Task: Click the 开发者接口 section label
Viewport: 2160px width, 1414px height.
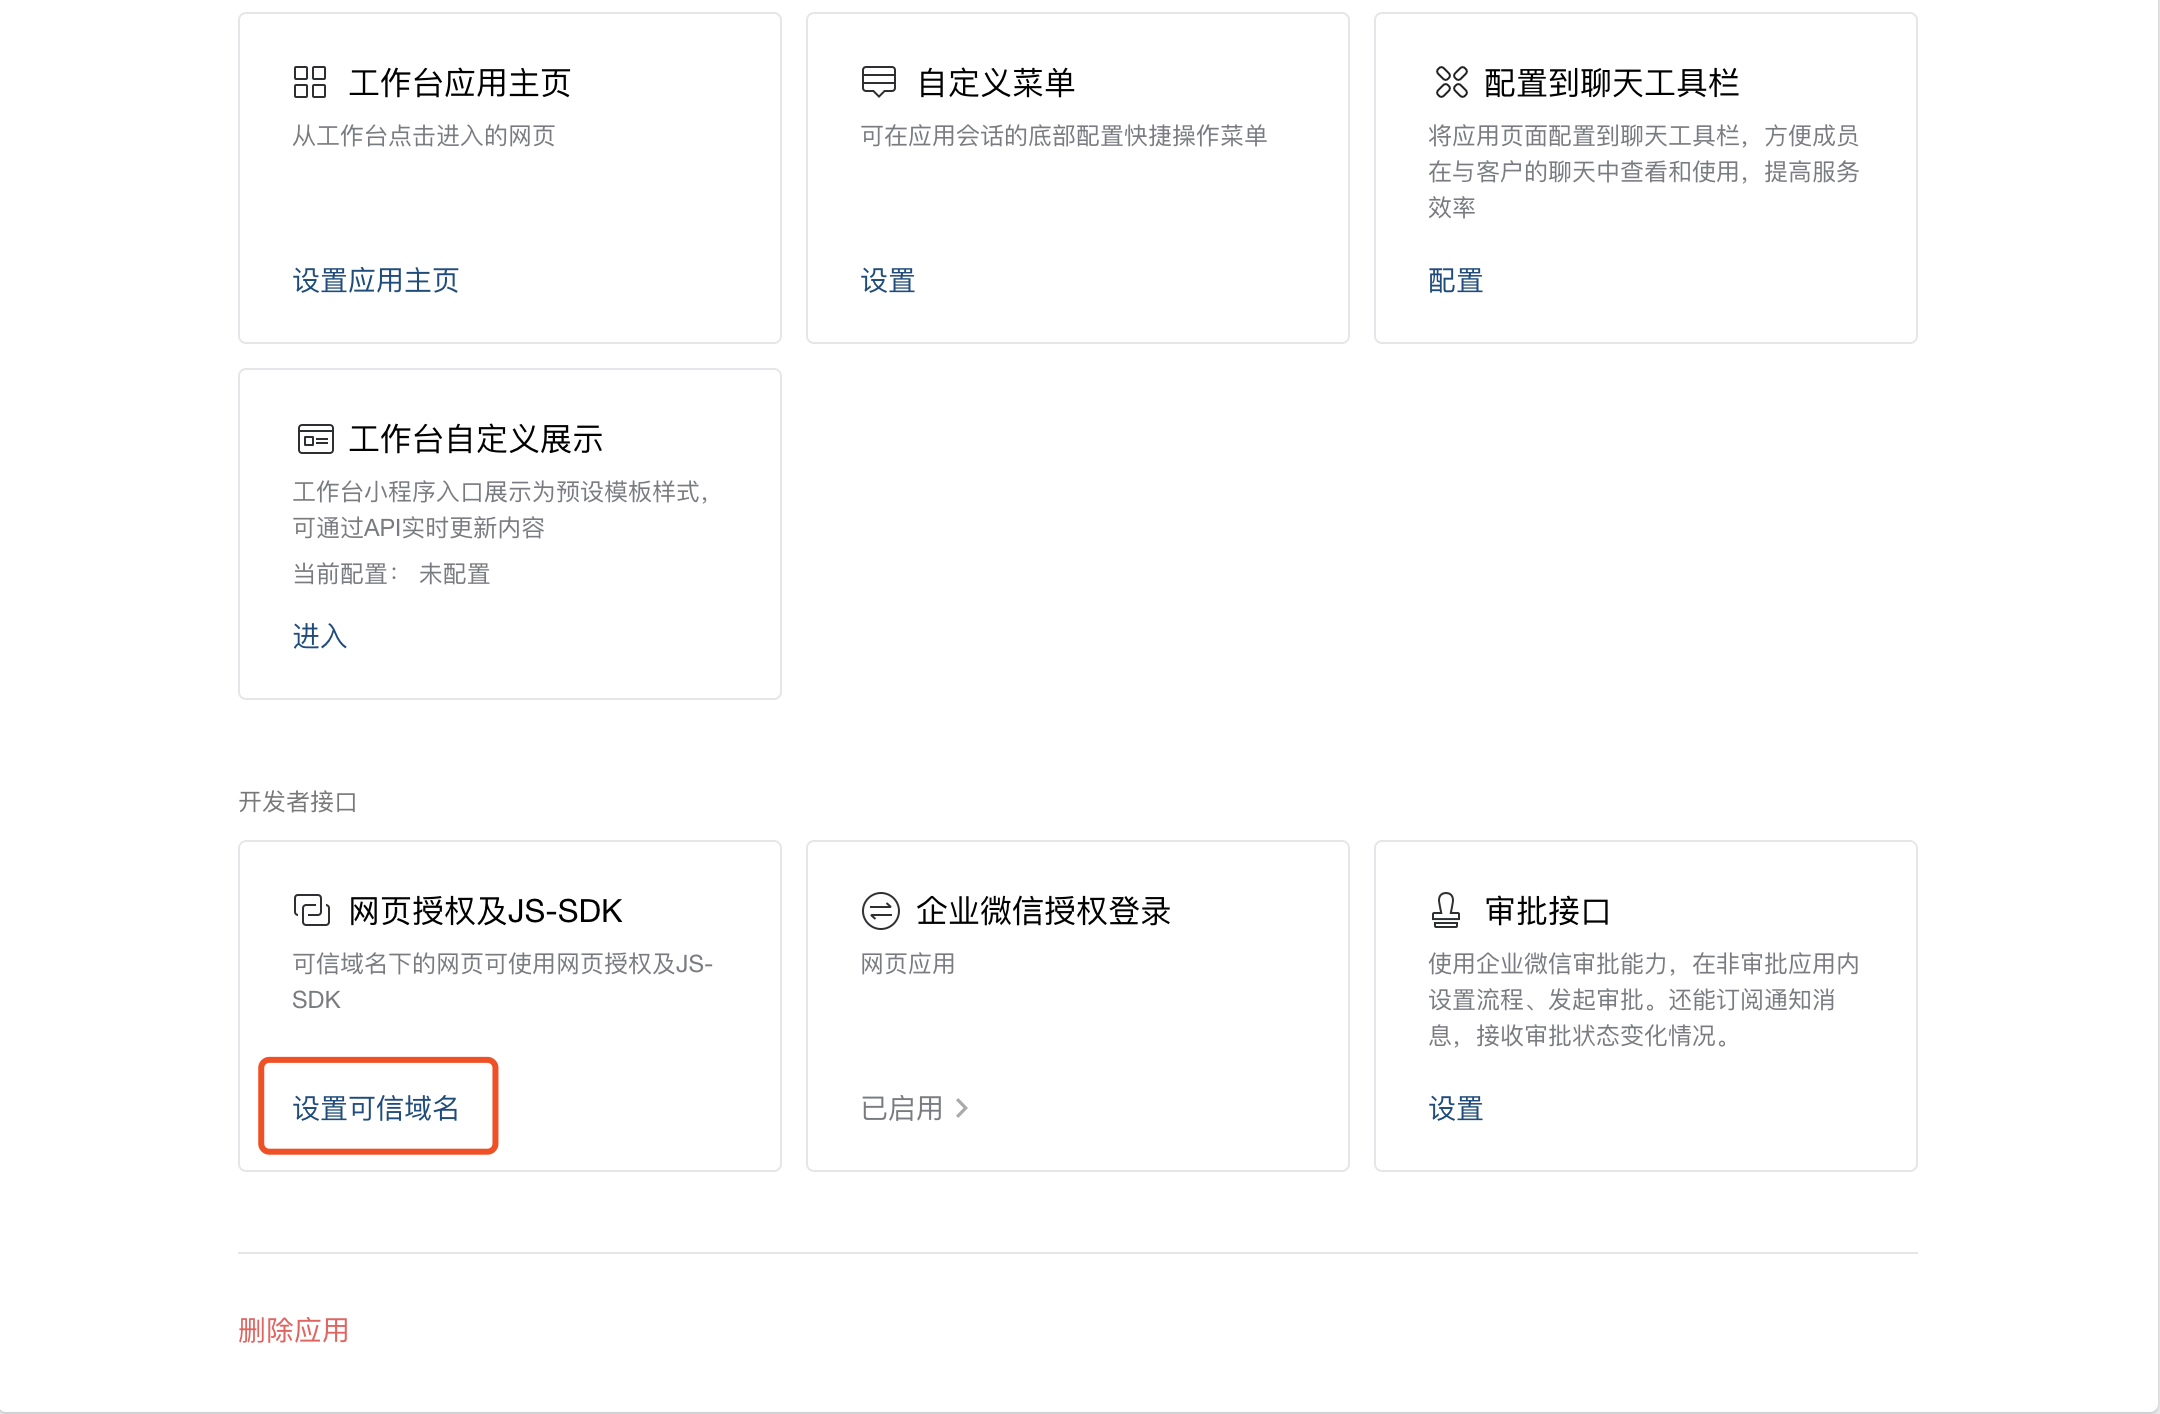Action: pos(297,801)
